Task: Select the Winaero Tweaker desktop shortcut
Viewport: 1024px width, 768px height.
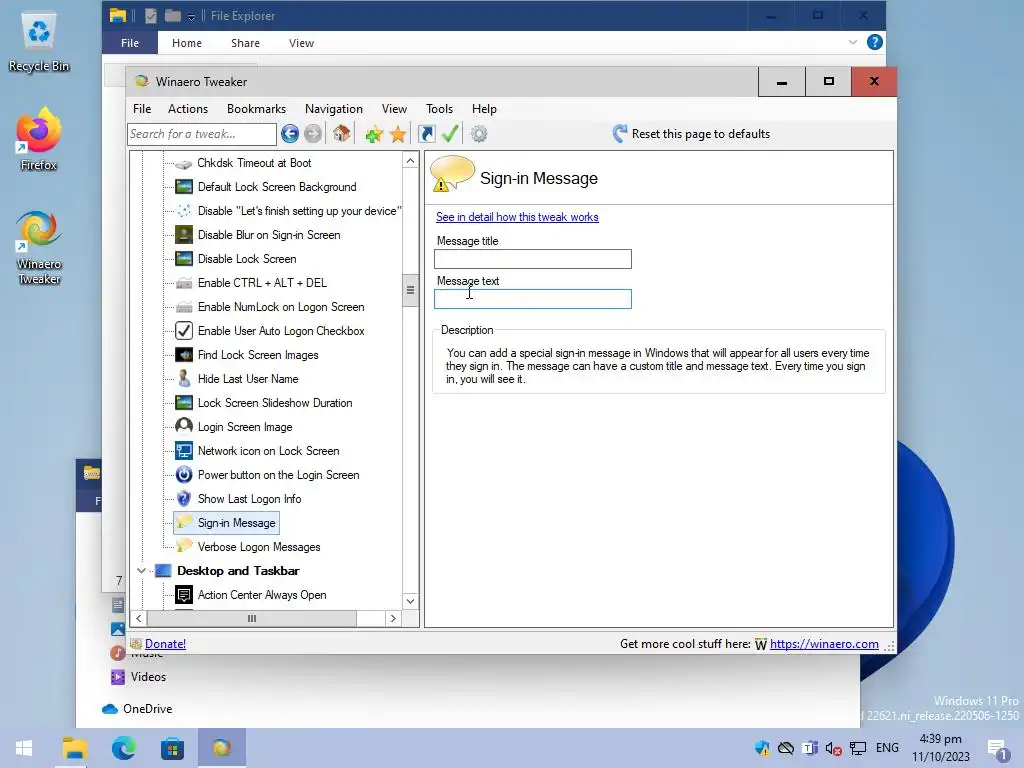Action: tap(39, 247)
